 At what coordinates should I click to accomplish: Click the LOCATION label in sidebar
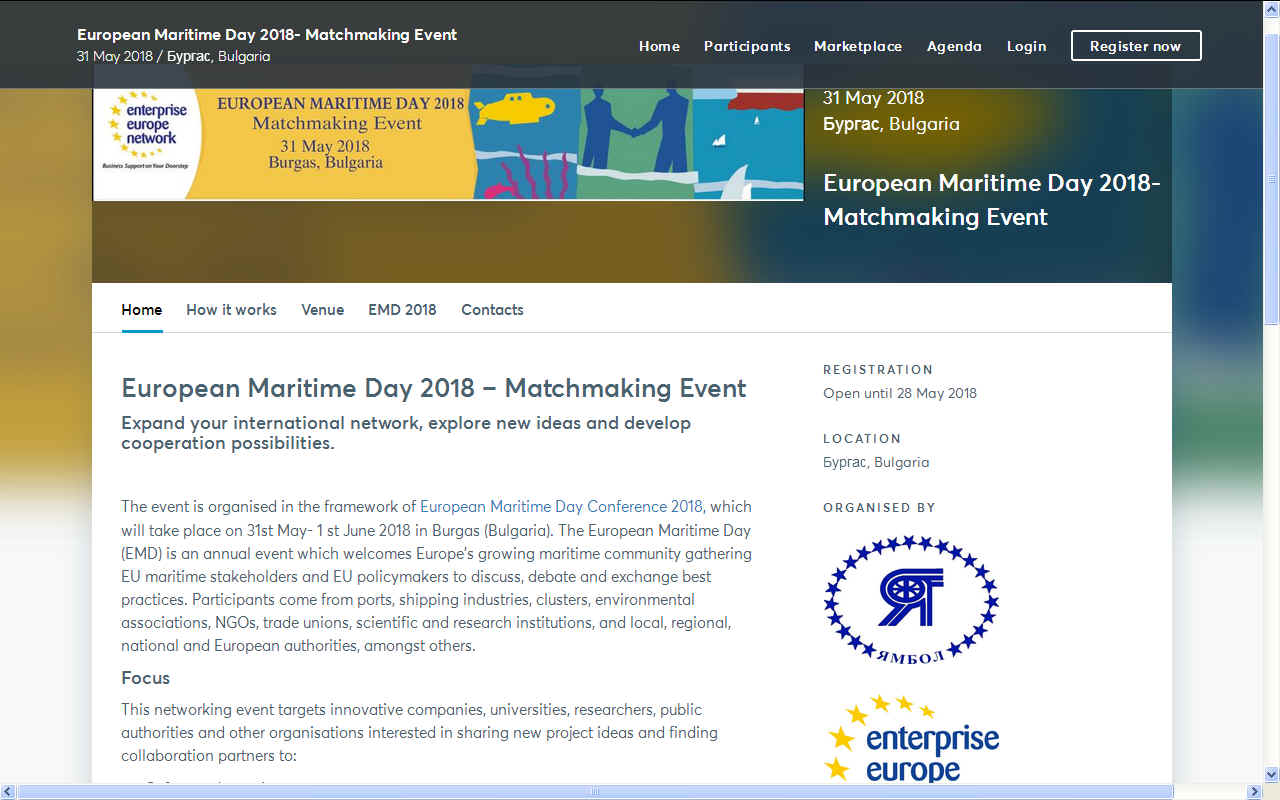[862, 439]
